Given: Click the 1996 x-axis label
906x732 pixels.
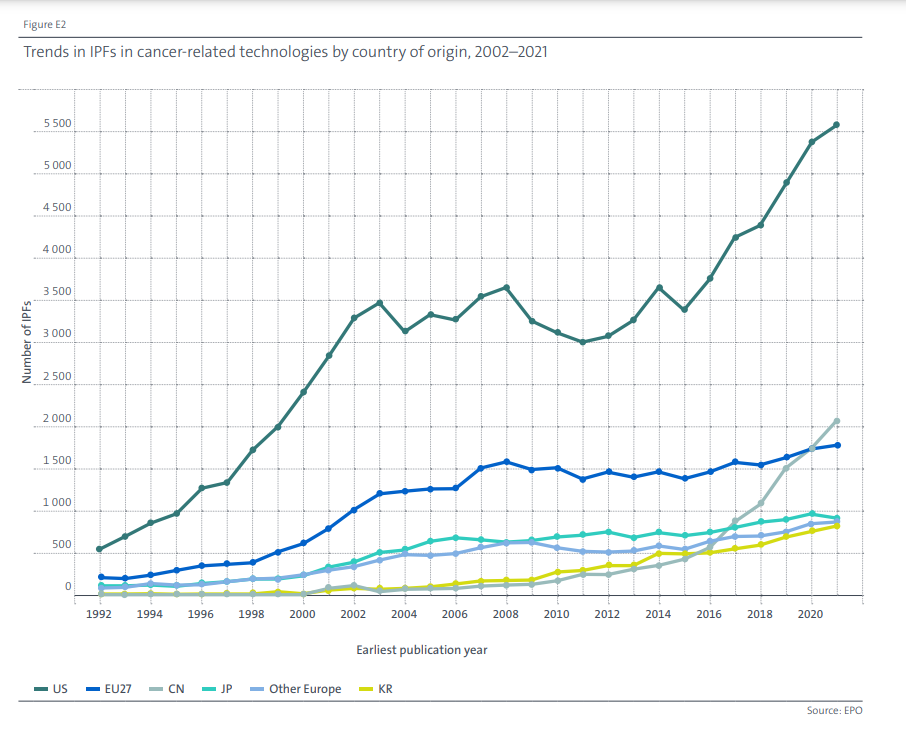Looking at the screenshot, I should 200,614.
